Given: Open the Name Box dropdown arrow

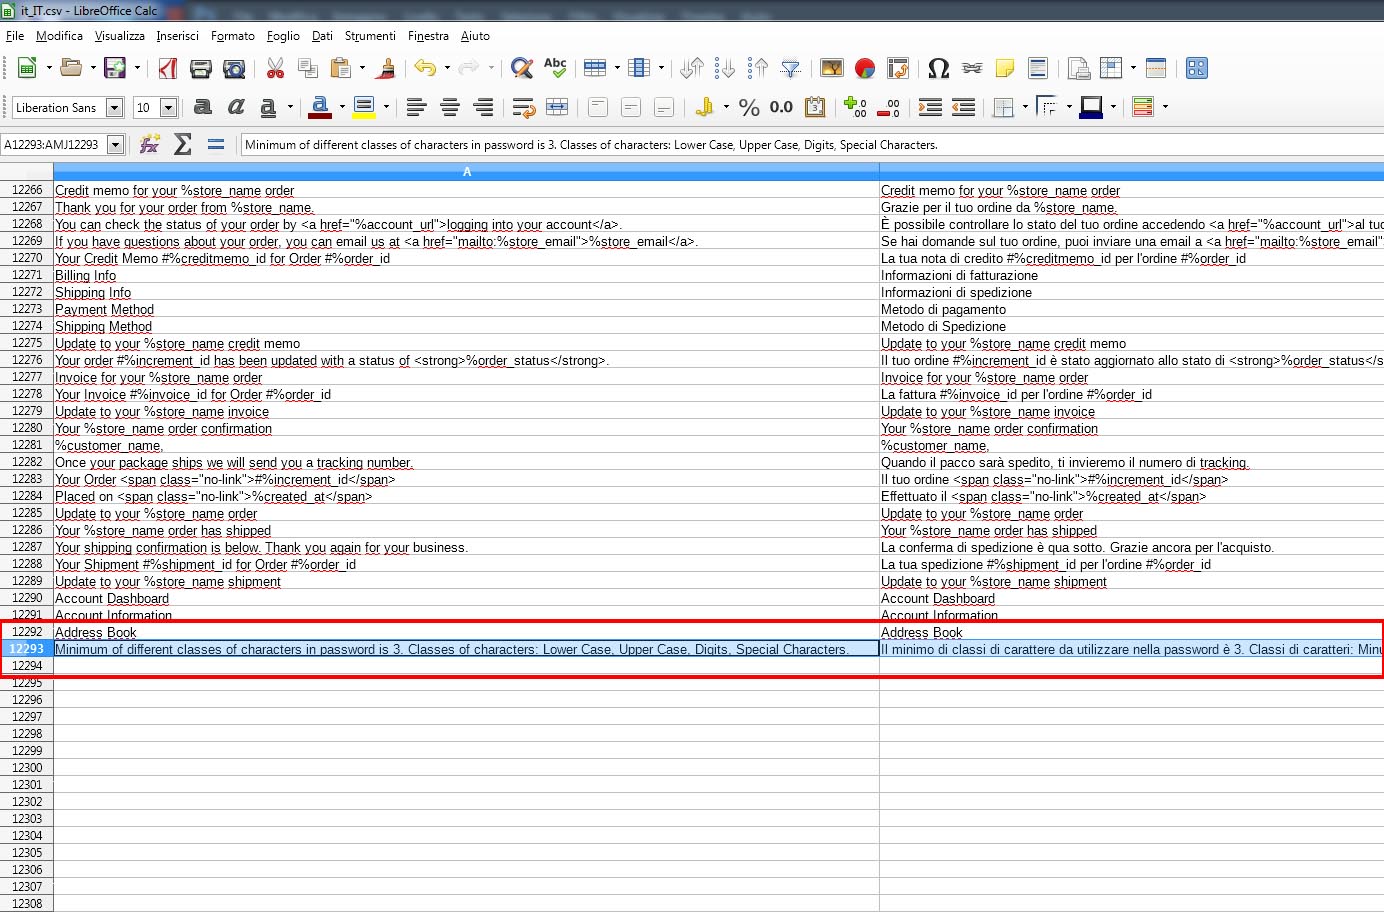Looking at the screenshot, I should click(116, 145).
